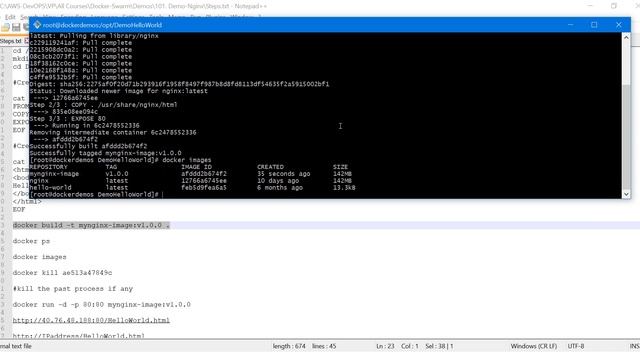
Task: Click the Windows (CR LF) status bar field
Action: (533, 346)
